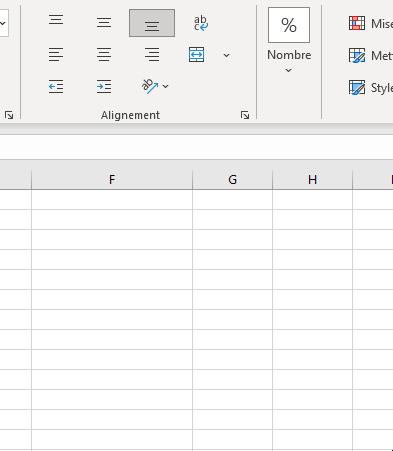This screenshot has width=393, height=451.
Task: Click the percent style icon
Action: point(289,25)
